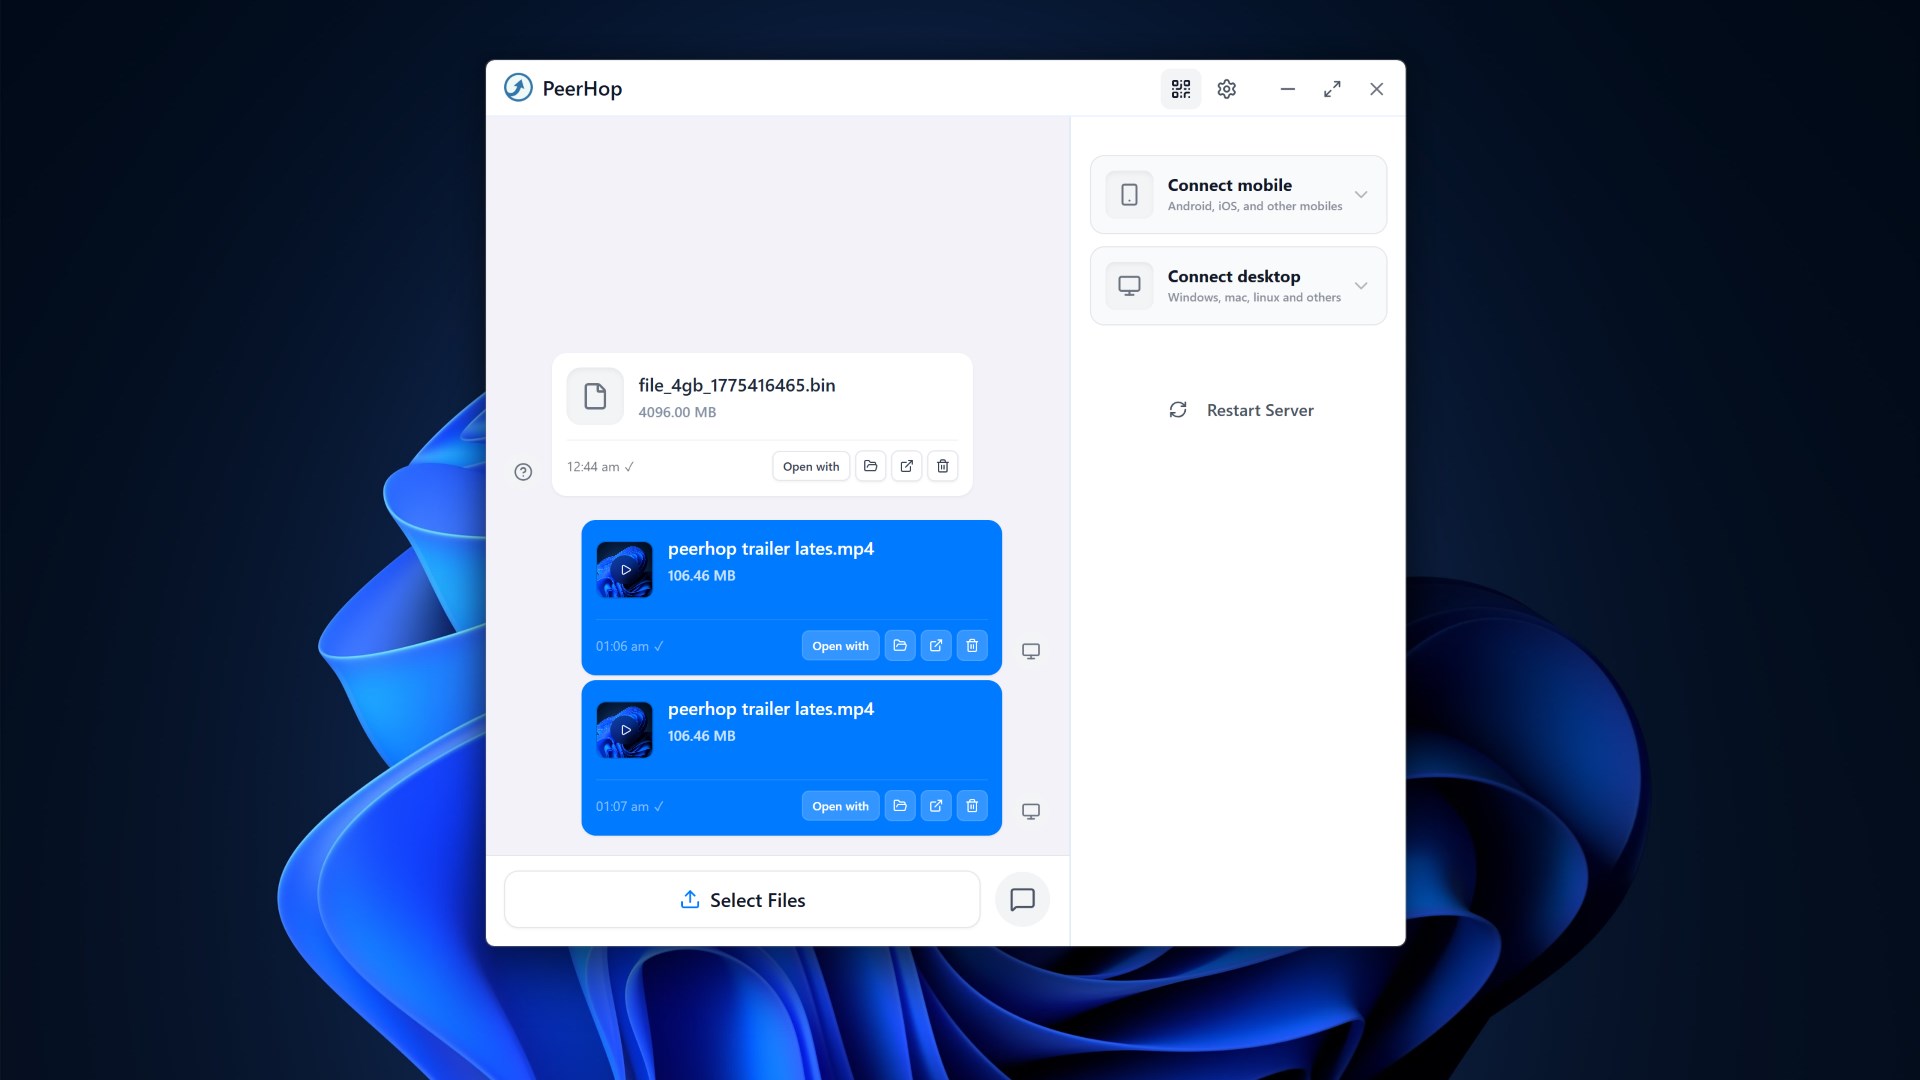Open the 01:07 am video externally
This screenshot has width=1920, height=1080.
(x=936, y=806)
